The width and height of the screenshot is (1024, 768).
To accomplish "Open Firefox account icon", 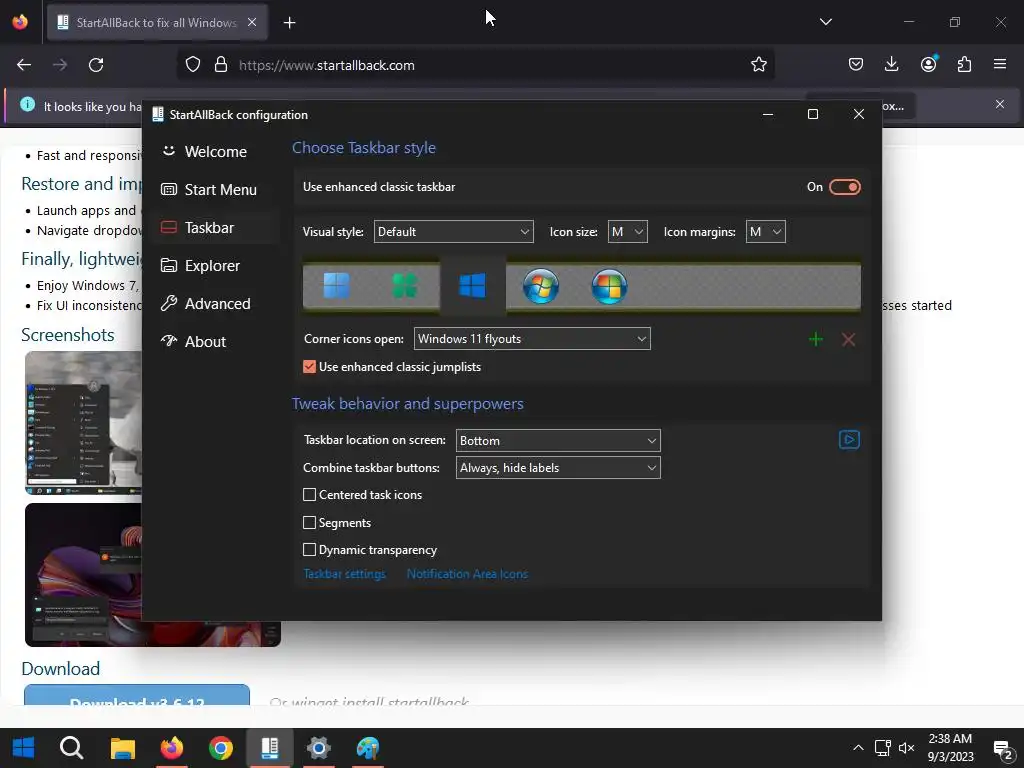I will coord(929,64).
